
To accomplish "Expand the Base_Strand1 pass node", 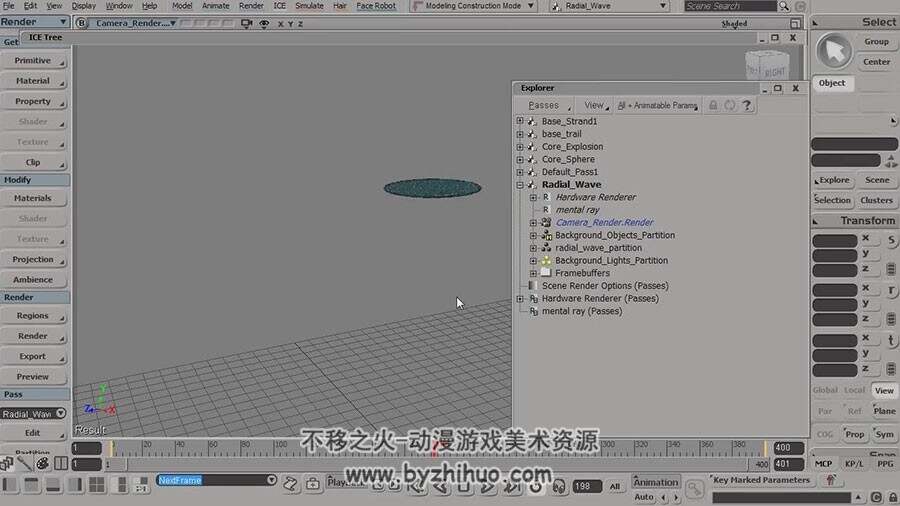I will click(520, 121).
